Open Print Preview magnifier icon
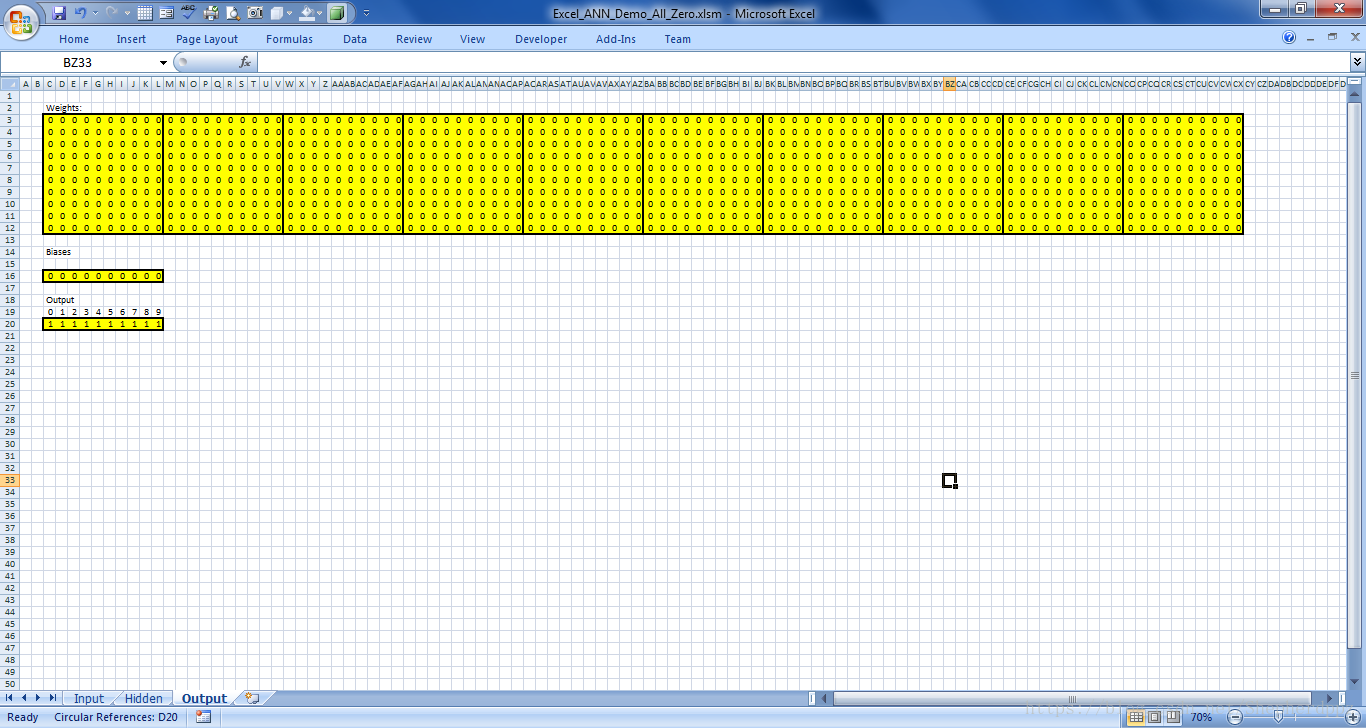Image resolution: width=1366 pixels, height=728 pixels. pyautogui.click(x=232, y=13)
